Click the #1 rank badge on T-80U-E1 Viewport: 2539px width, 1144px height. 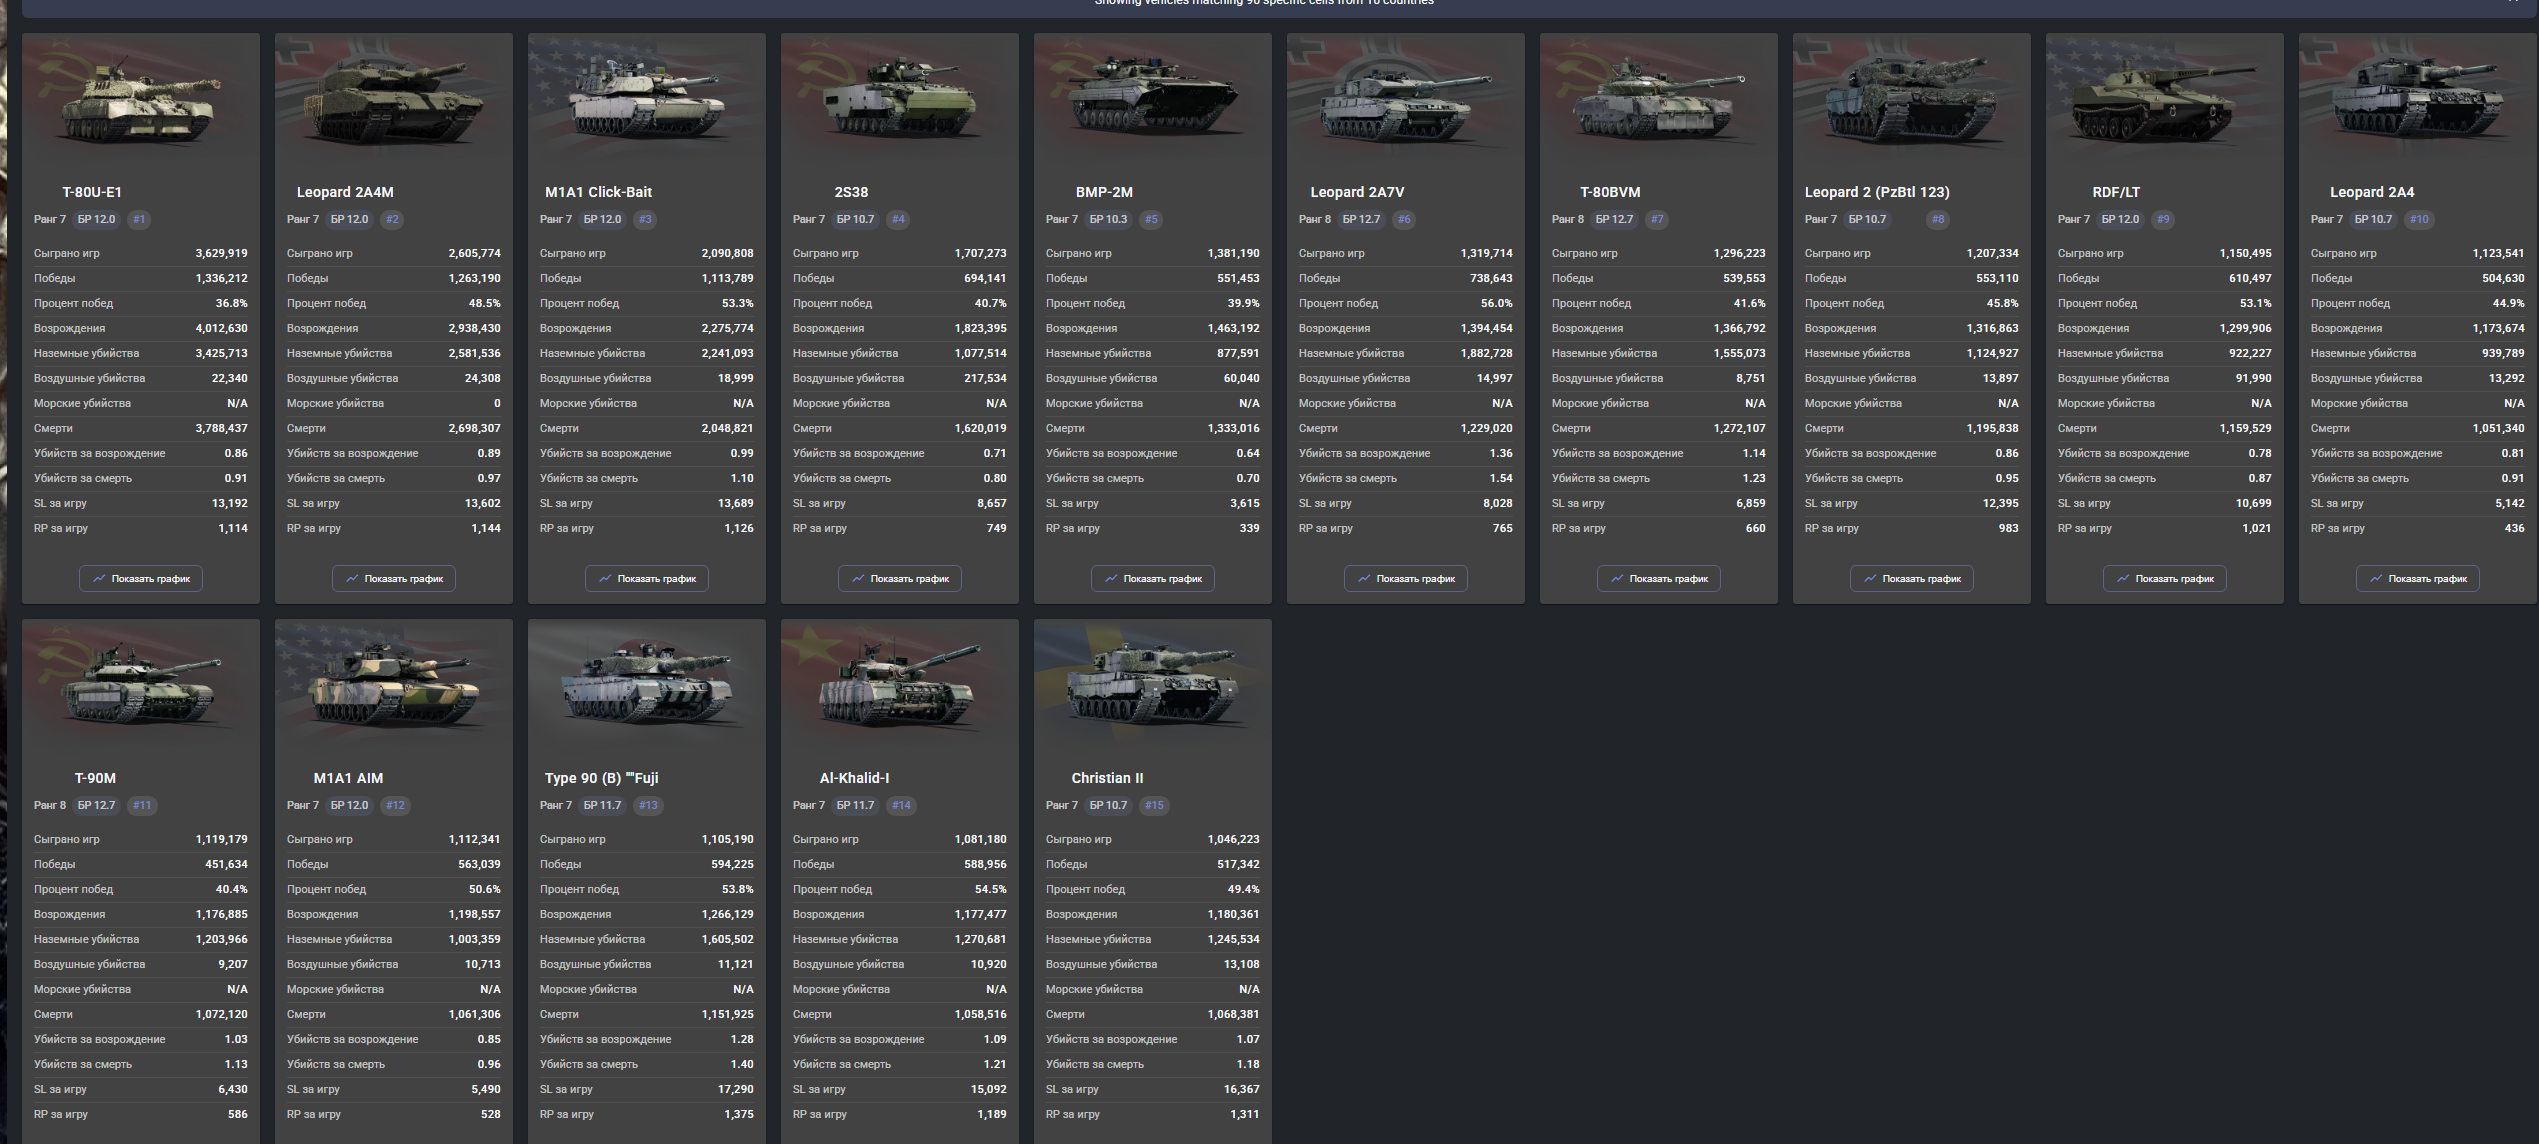(x=139, y=219)
